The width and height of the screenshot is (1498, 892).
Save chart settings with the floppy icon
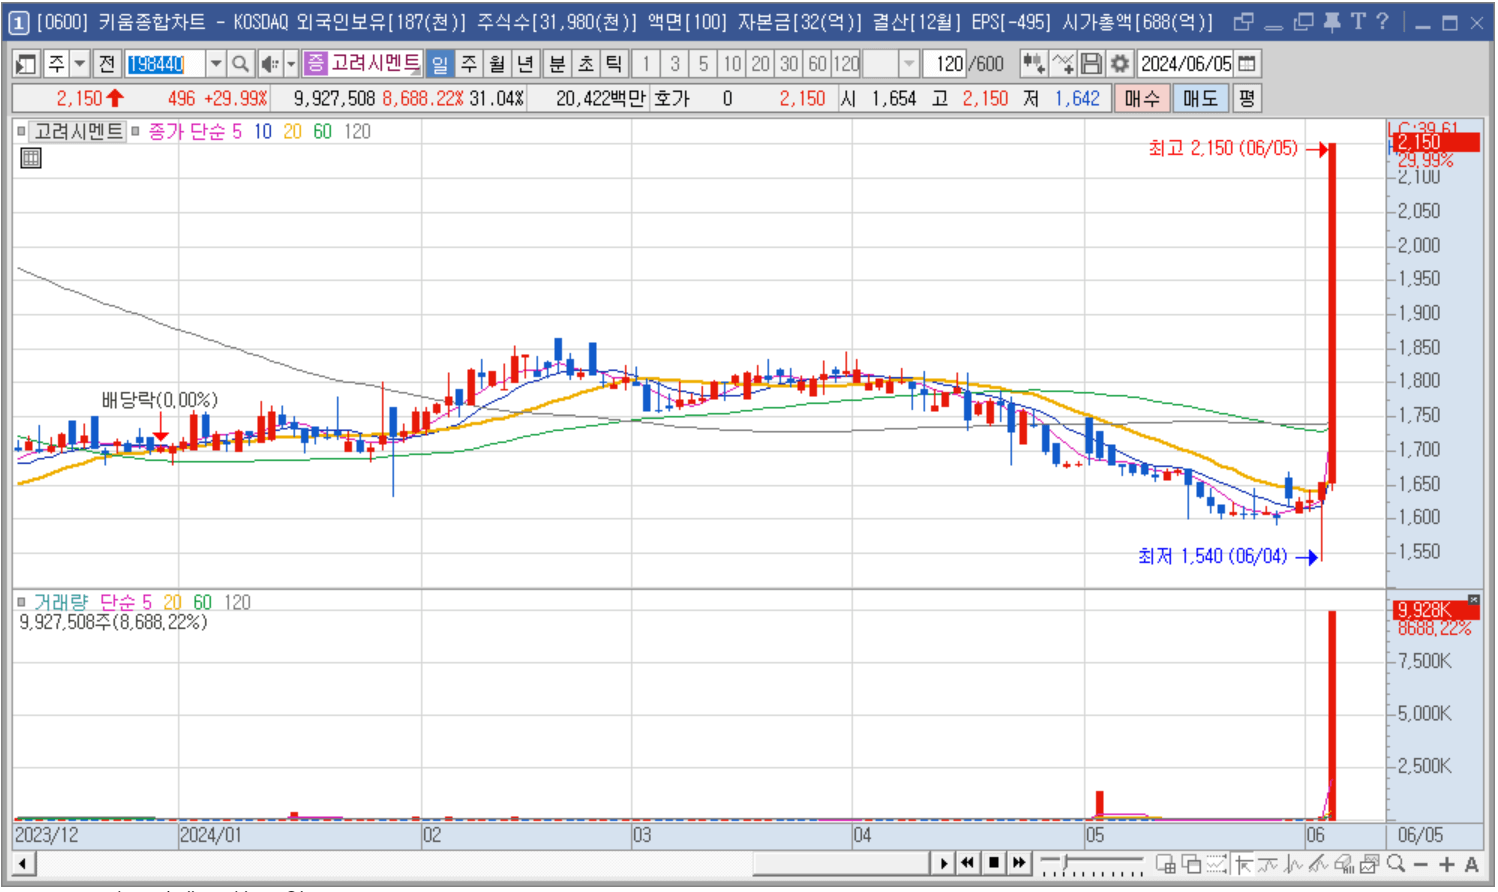coord(1091,64)
